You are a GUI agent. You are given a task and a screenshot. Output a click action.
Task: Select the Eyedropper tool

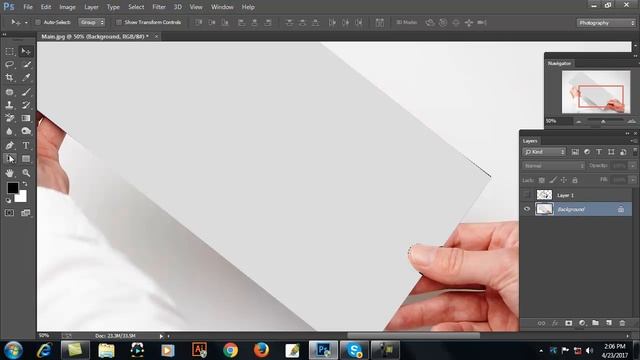tap(26, 78)
